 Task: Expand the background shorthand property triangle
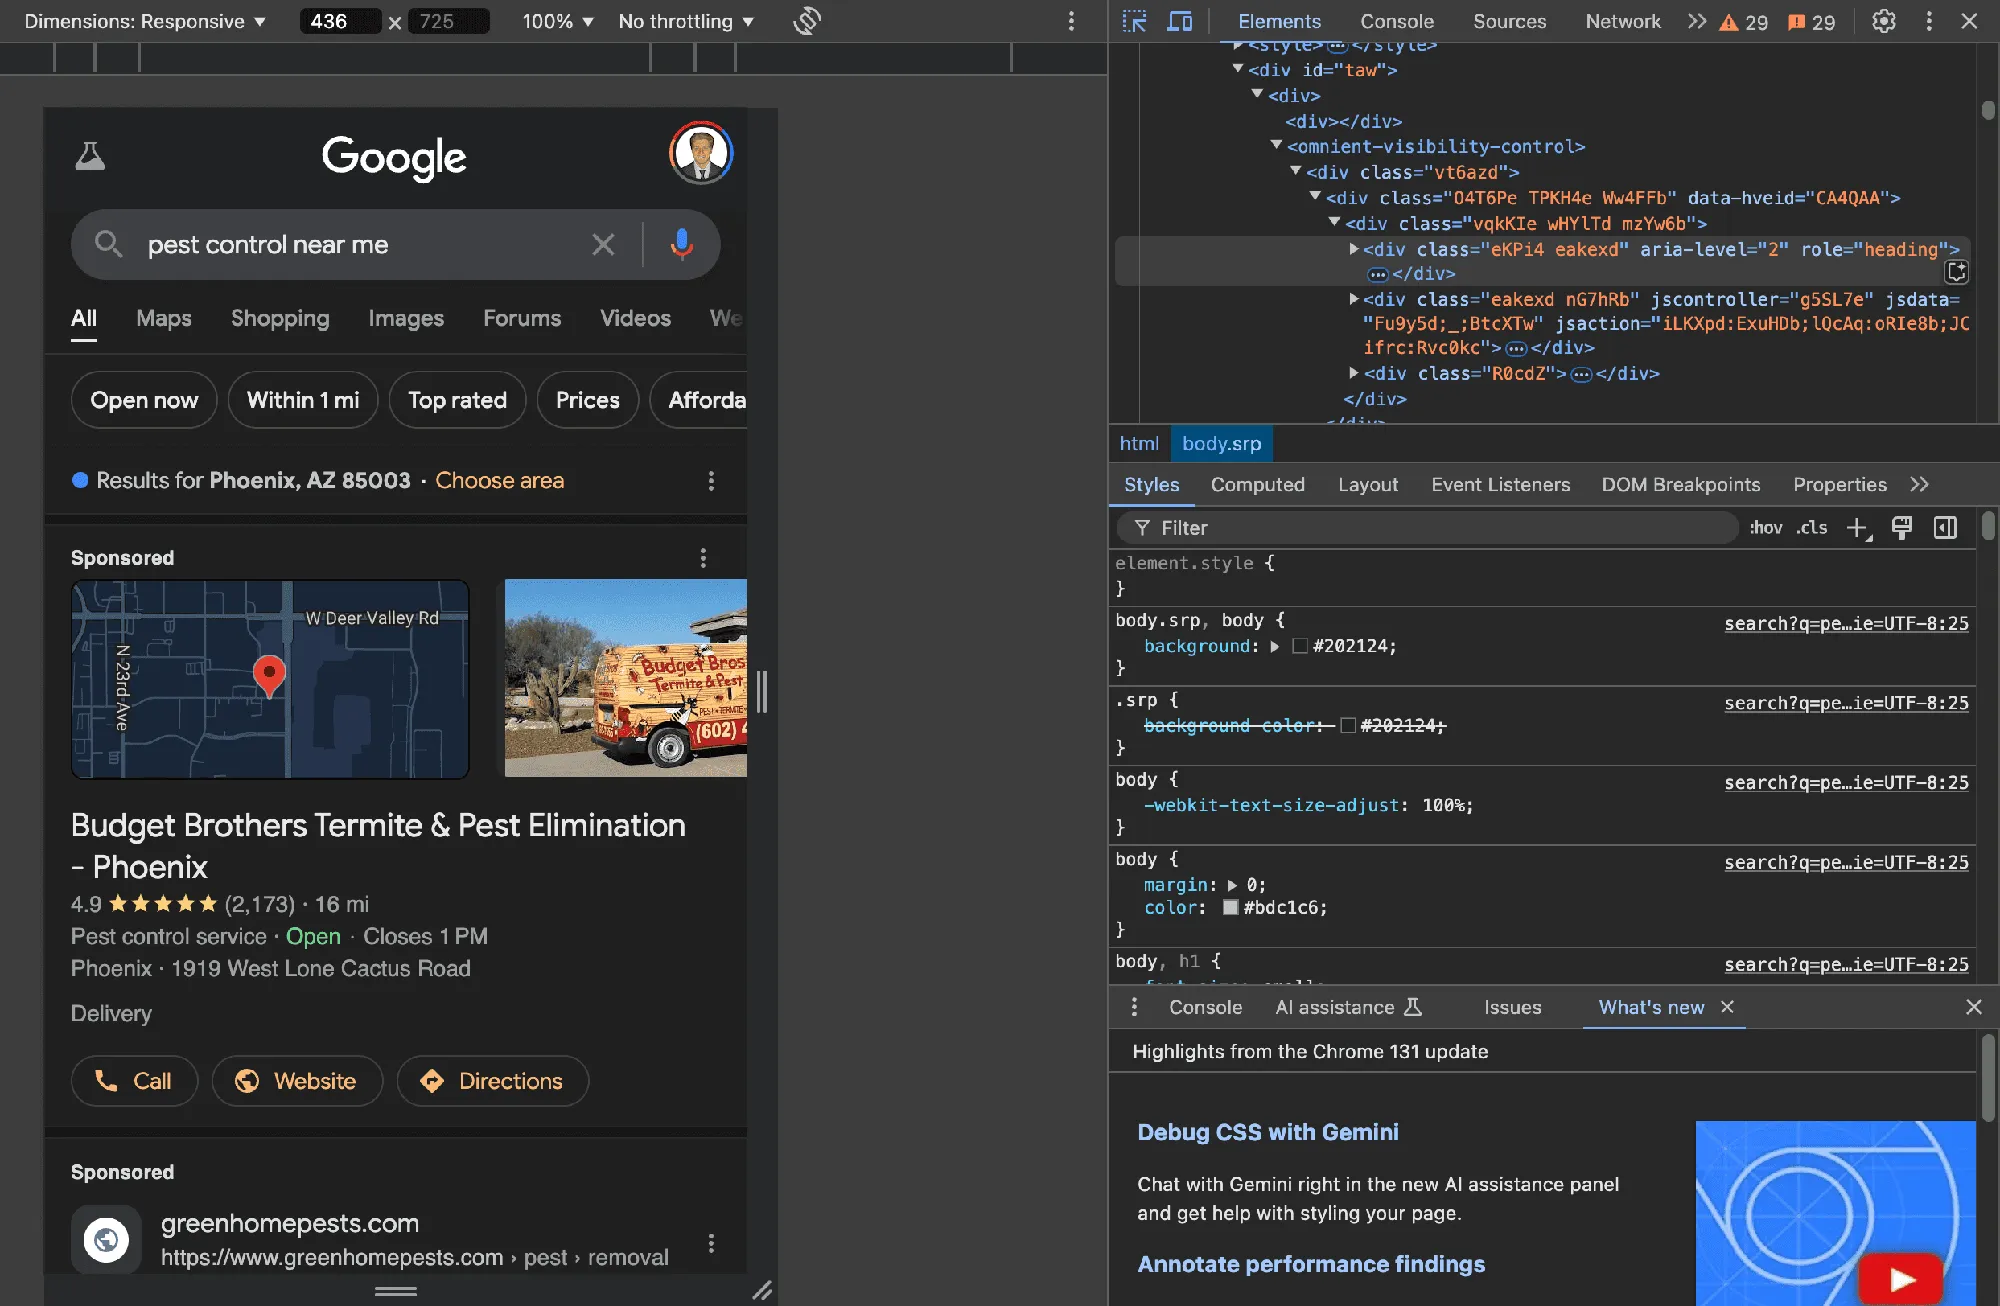[x=1275, y=647]
